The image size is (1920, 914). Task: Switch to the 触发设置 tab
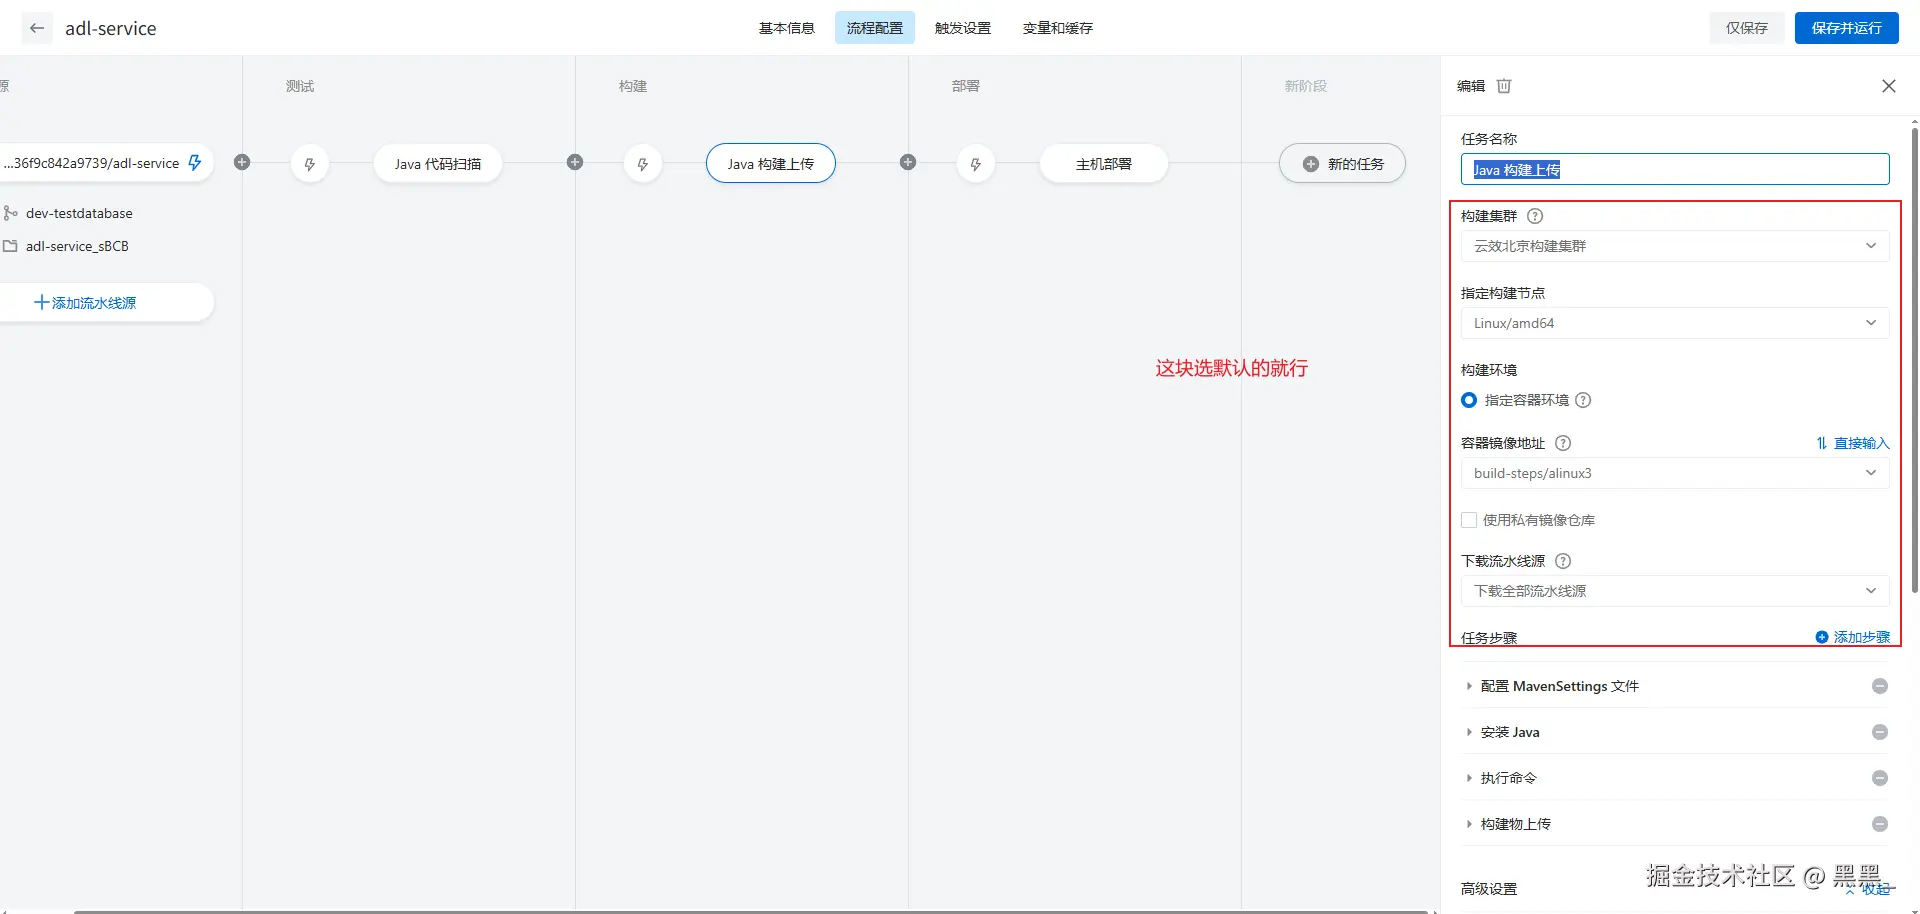pos(963,28)
